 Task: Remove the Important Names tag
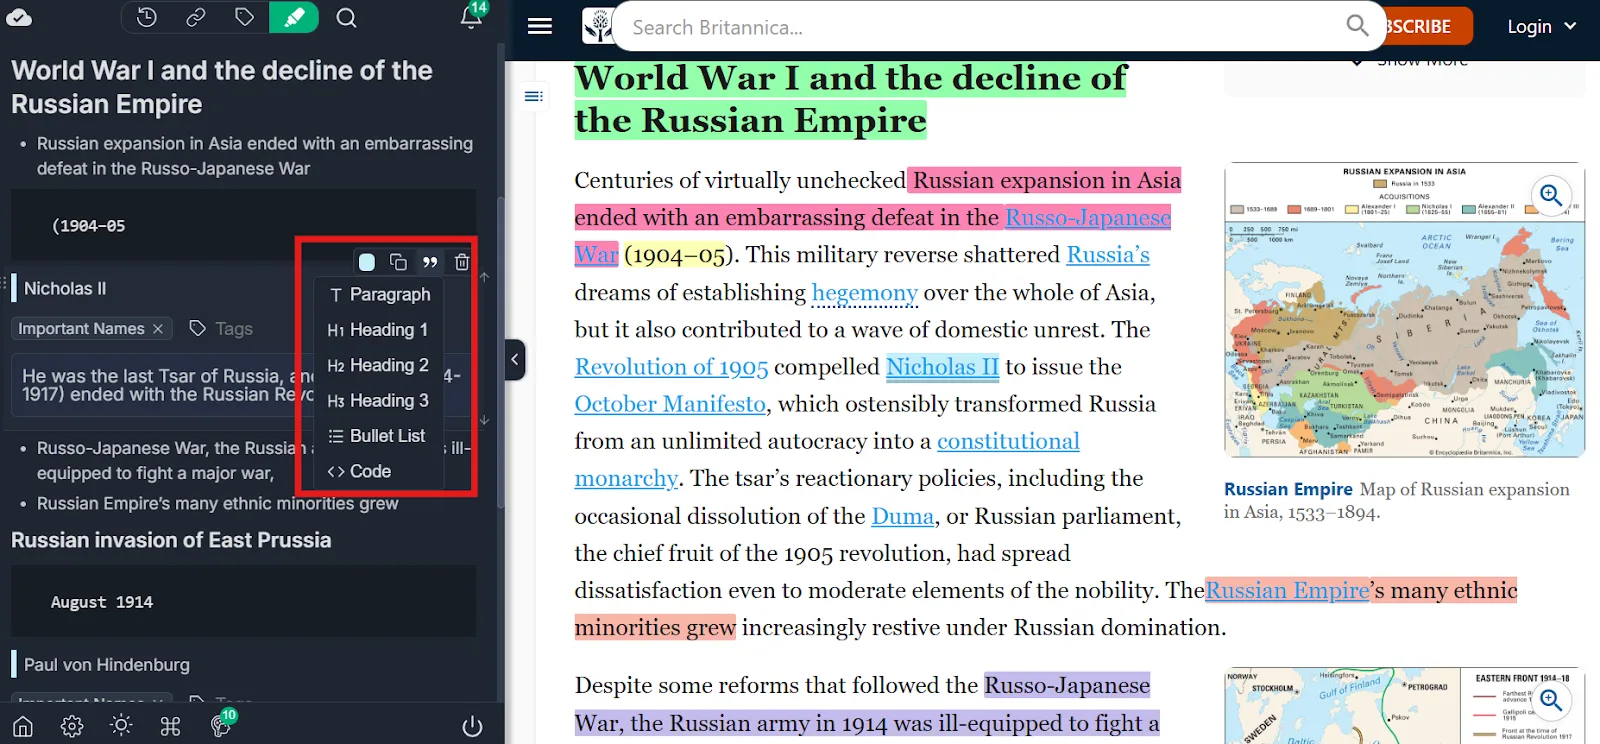pyautogui.click(x=158, y=329)
